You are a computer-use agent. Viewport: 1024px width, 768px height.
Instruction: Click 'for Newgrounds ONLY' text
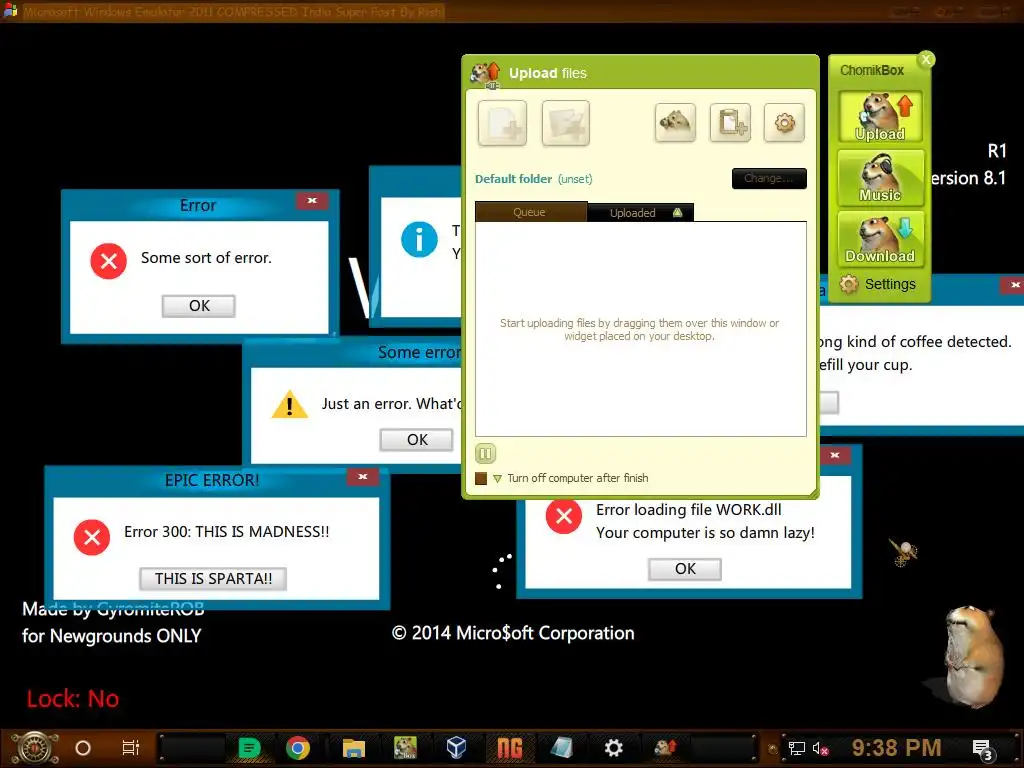click(x=112, y=635)
